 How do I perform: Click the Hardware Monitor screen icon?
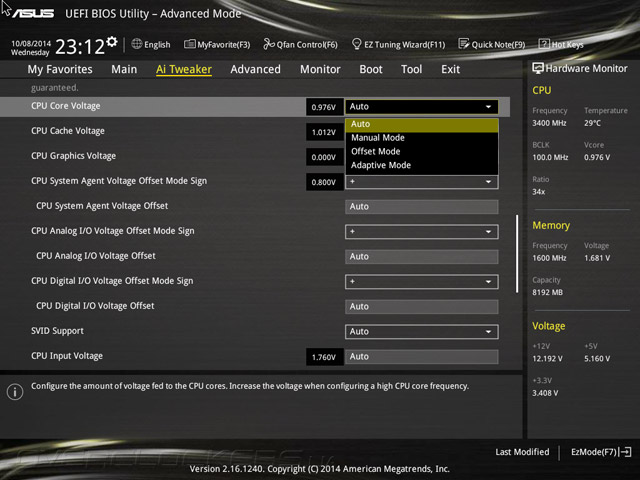point(538,68)
